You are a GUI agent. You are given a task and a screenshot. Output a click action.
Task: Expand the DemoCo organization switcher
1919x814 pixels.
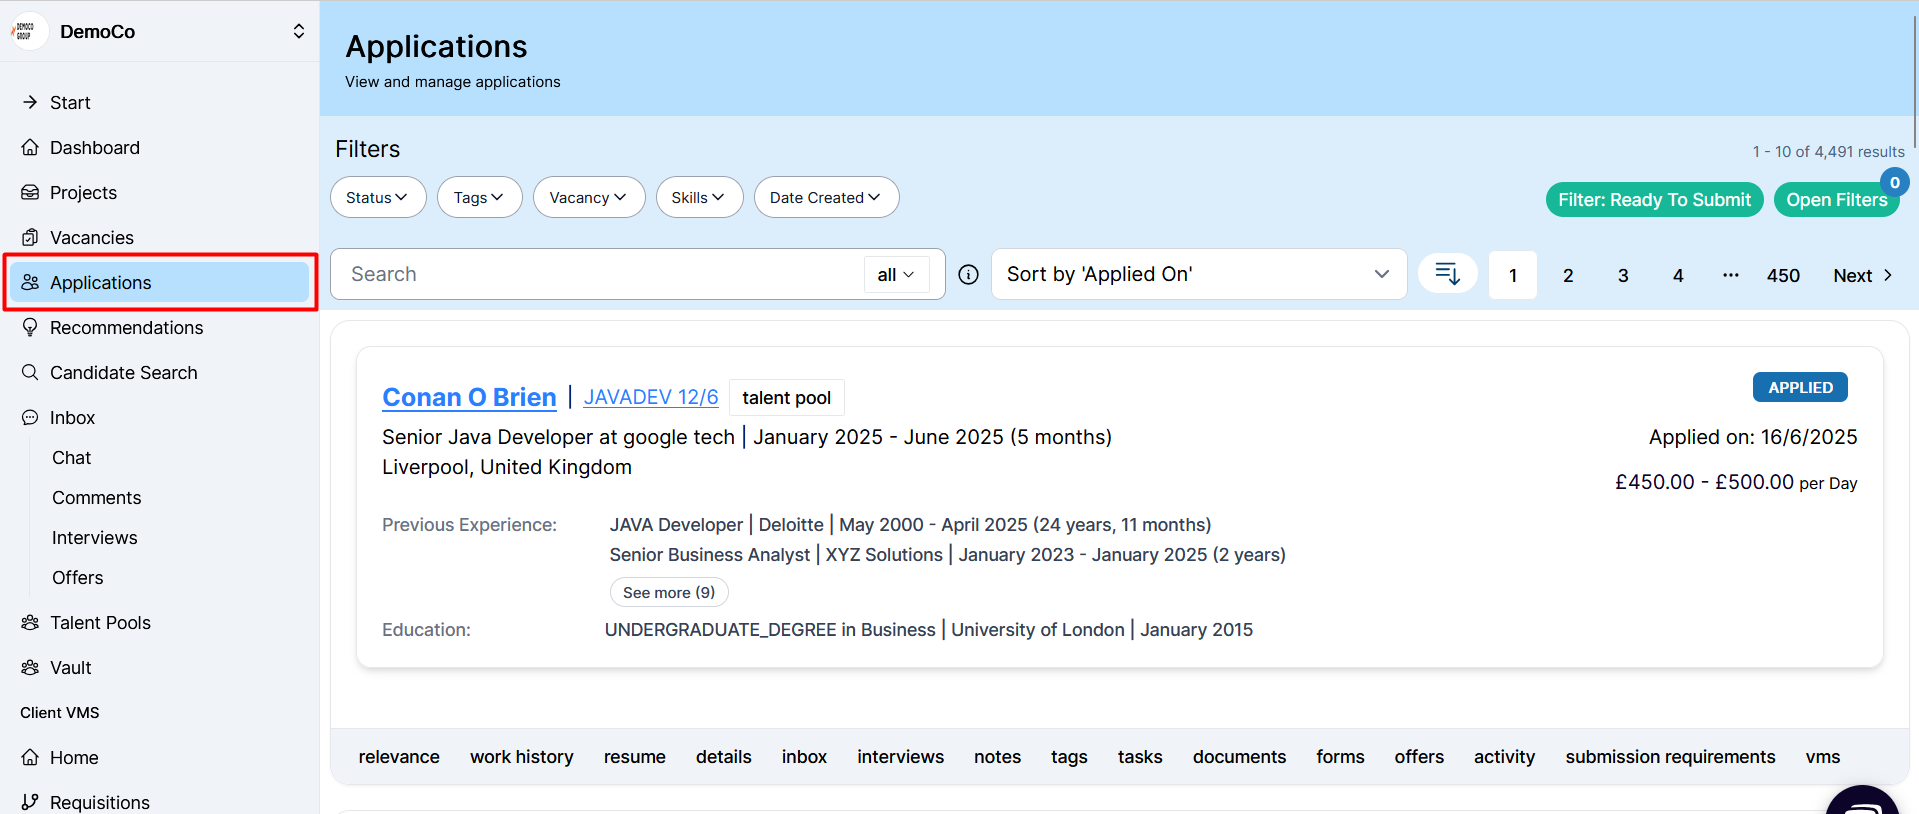(298, 31)
